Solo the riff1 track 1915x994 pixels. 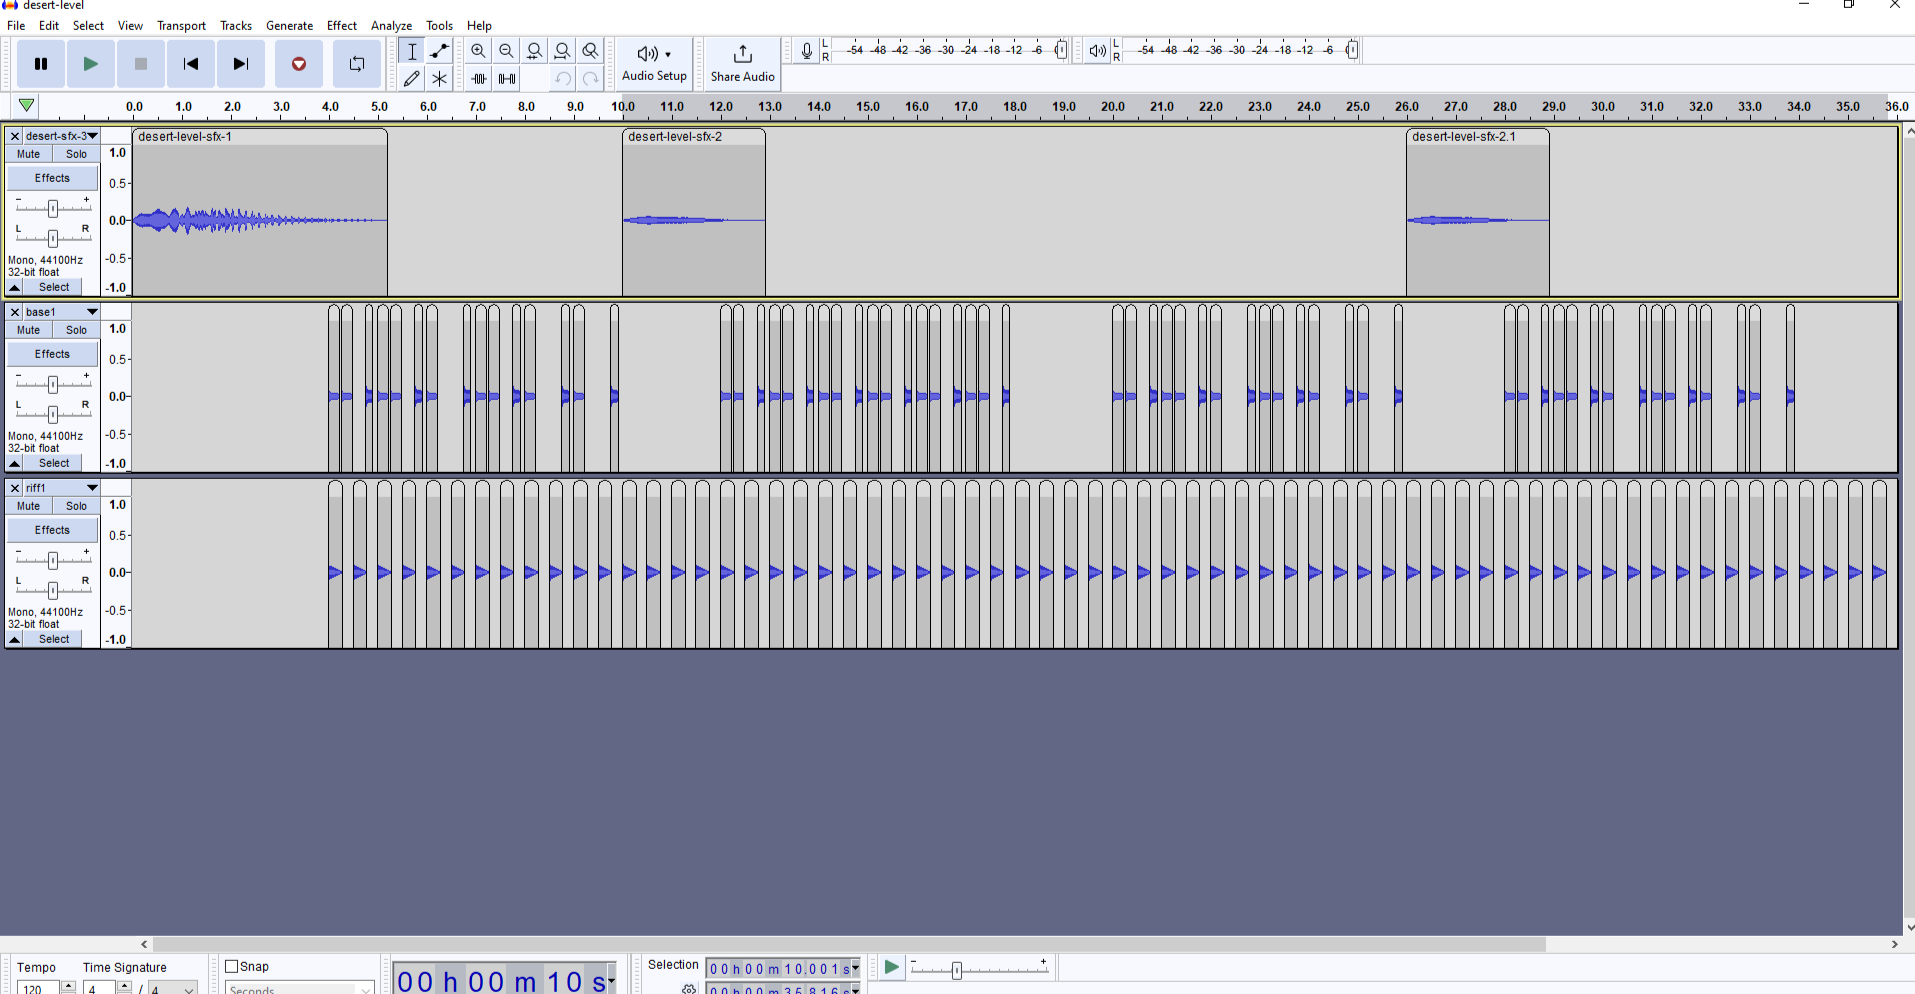point(76,506)
